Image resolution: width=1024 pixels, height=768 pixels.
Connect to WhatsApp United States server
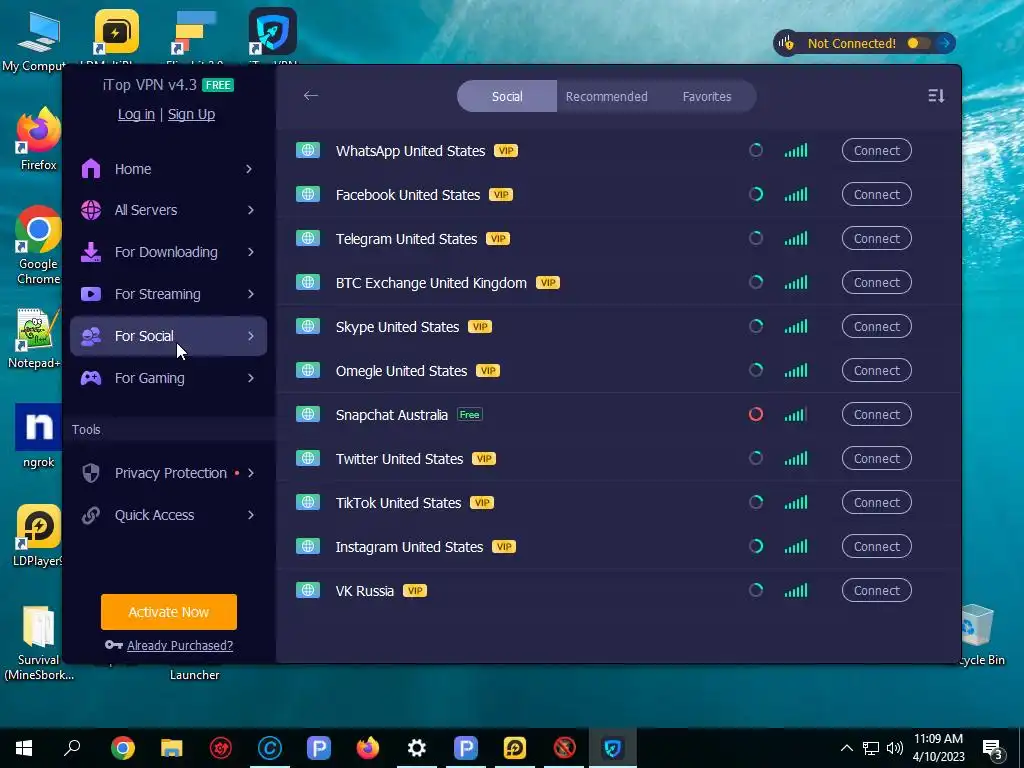click(x=876, y=150)
